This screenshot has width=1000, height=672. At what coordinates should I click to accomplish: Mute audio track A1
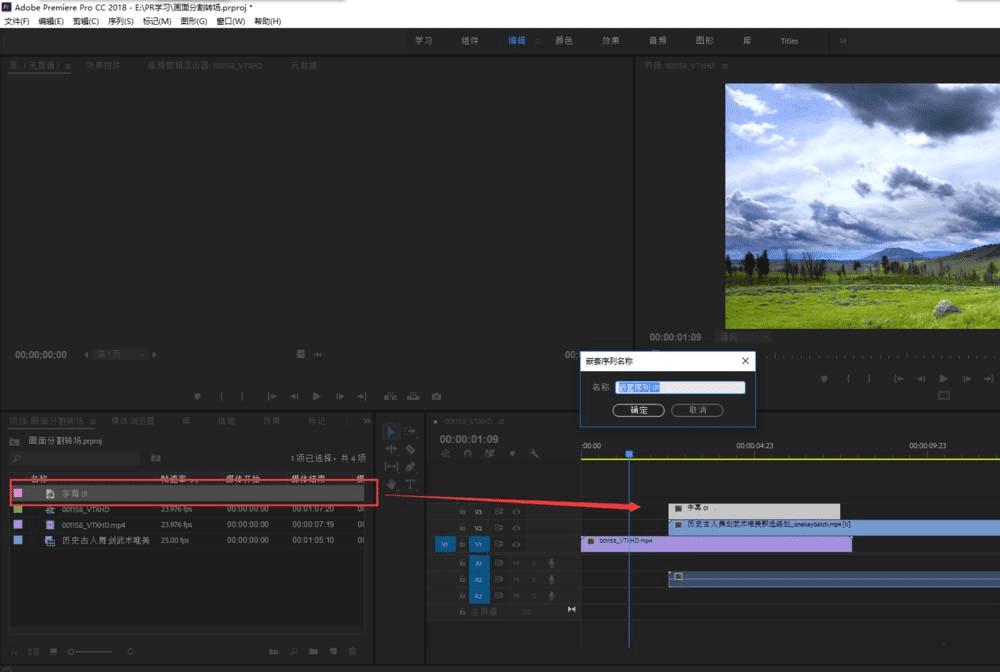(x=516, y=563)
